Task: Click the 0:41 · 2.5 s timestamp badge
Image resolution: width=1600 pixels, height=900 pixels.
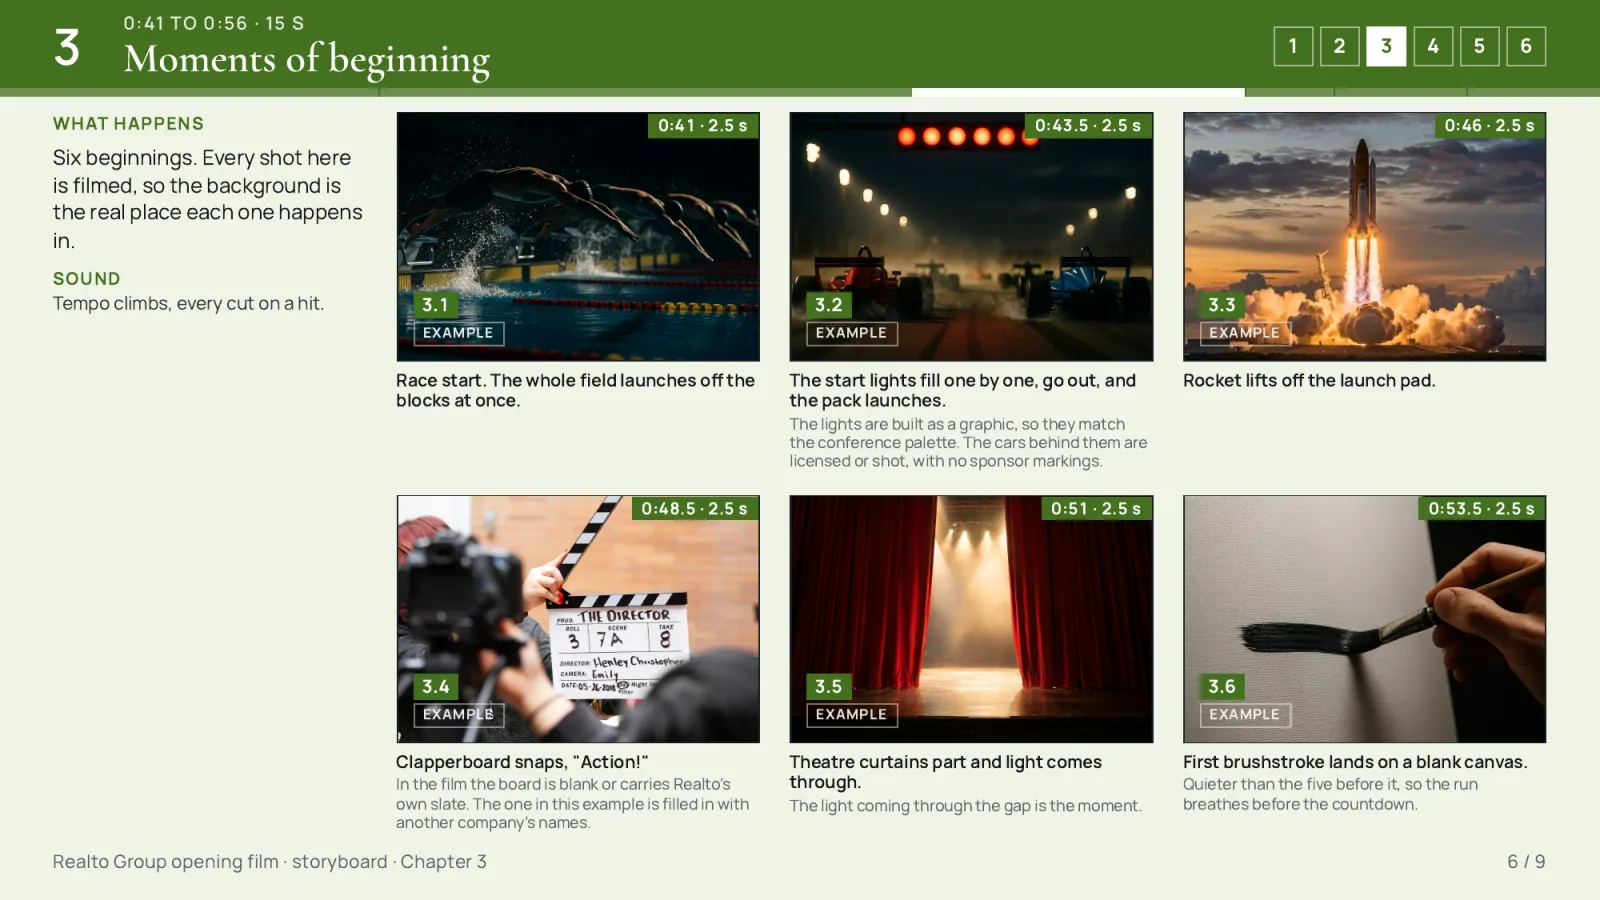Action: (x=703, y=125)
